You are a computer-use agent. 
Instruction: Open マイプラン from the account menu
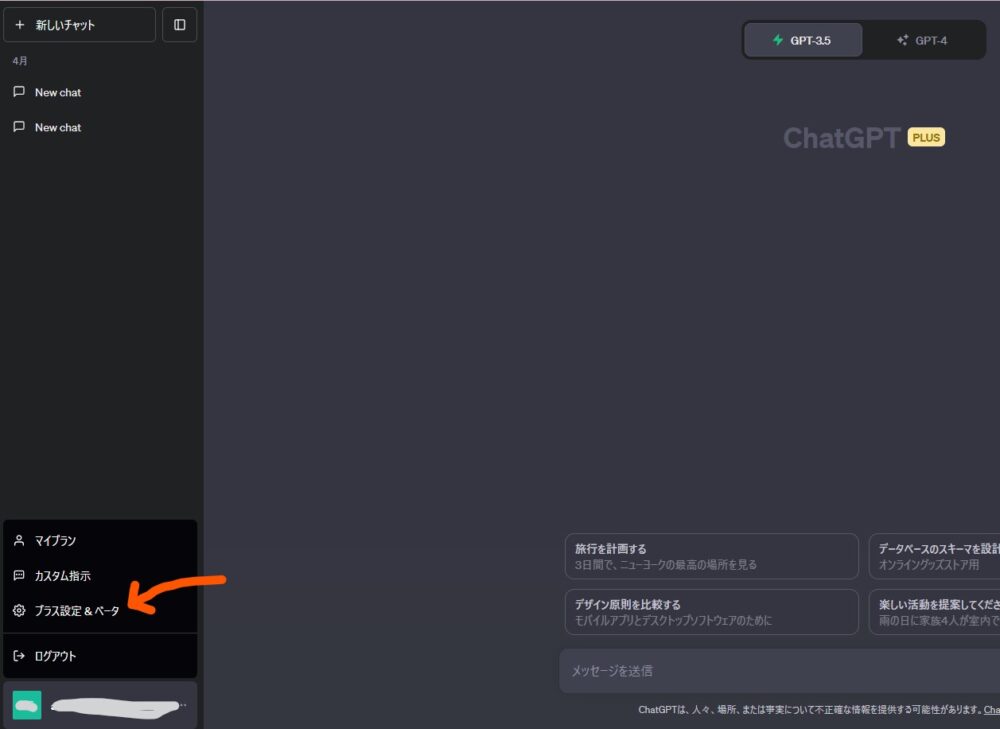click(x=56, y=541)
